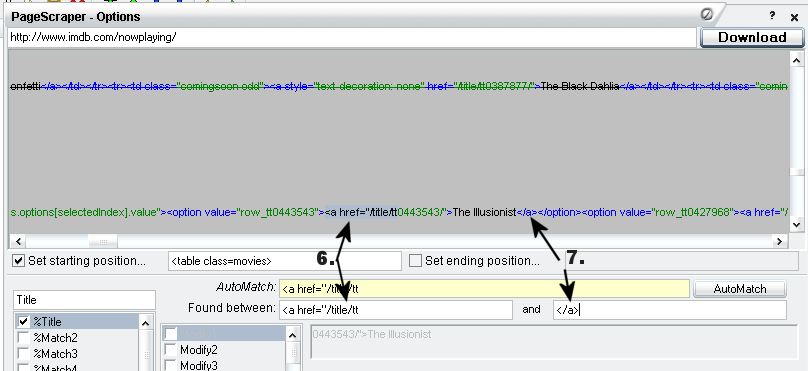Check the %Match2 checkbox
This screenshot has height=371, width=808.
click(x=23, y=338)
